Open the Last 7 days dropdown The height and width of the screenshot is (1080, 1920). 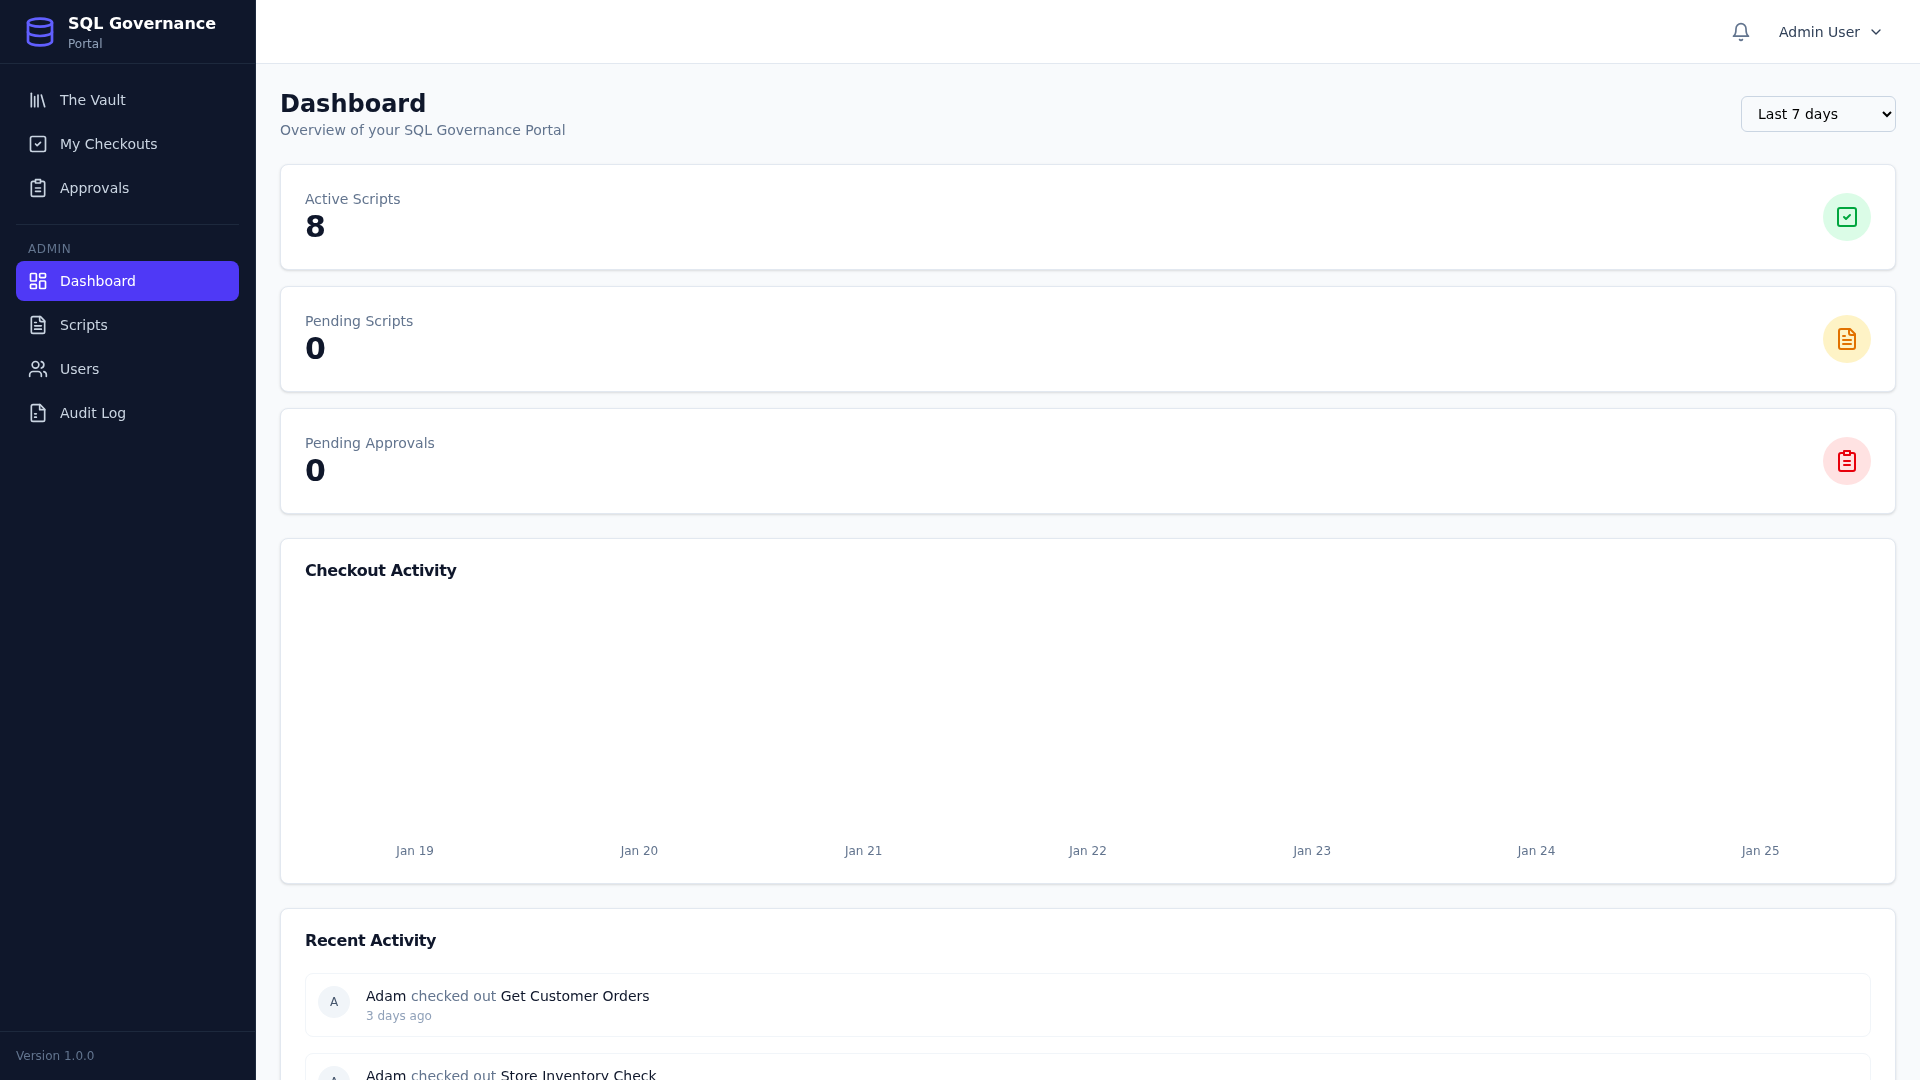point(1817,113)
